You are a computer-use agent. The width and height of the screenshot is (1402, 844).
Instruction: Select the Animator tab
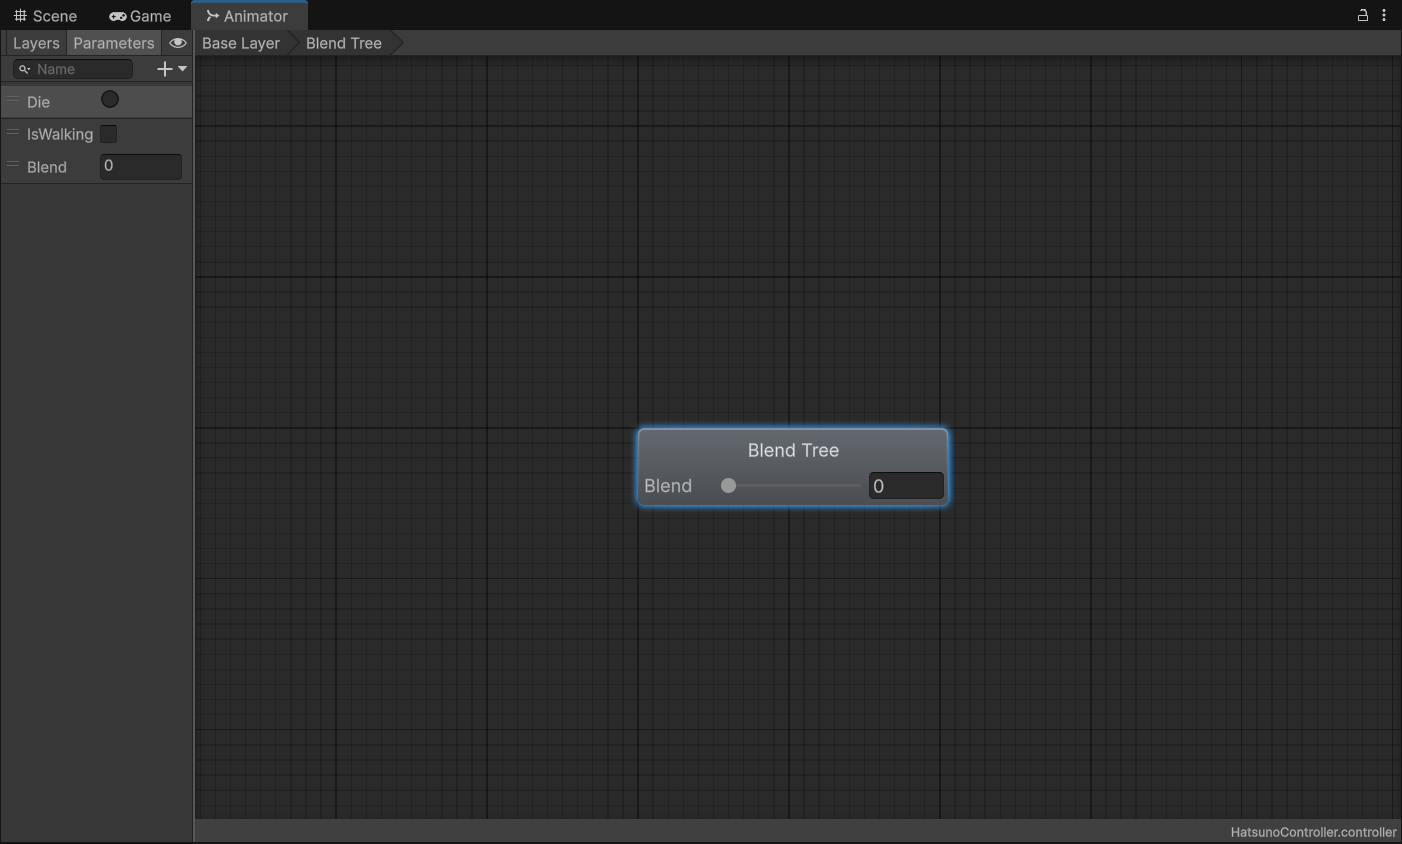tap(248, 16)
